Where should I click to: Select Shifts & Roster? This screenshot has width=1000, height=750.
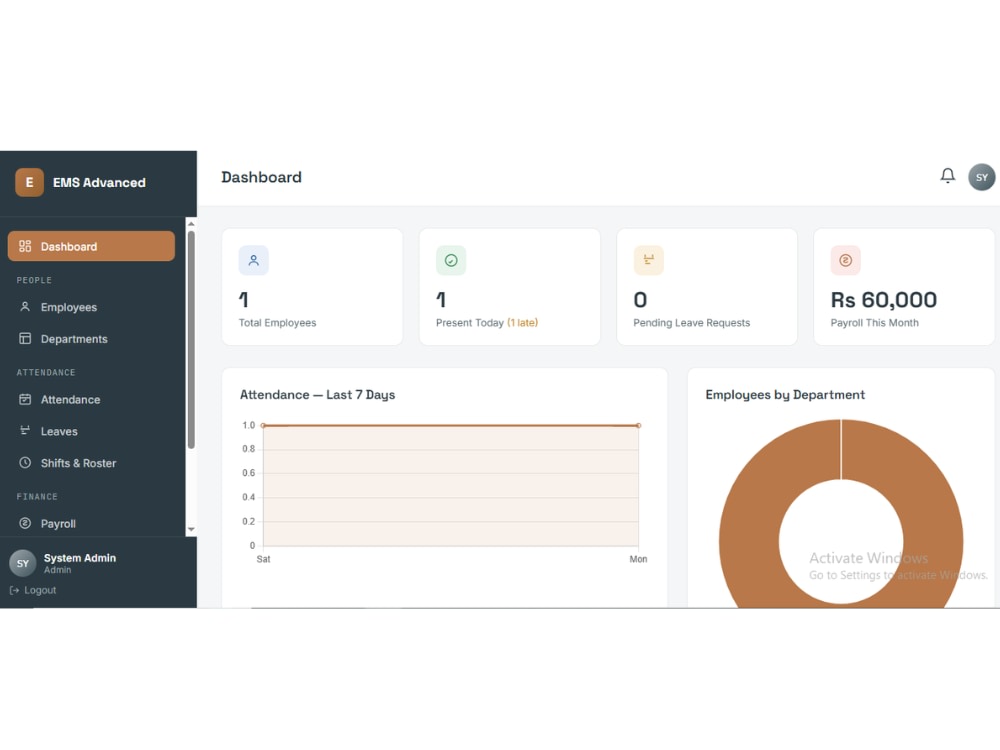click(x=91, y=463)
